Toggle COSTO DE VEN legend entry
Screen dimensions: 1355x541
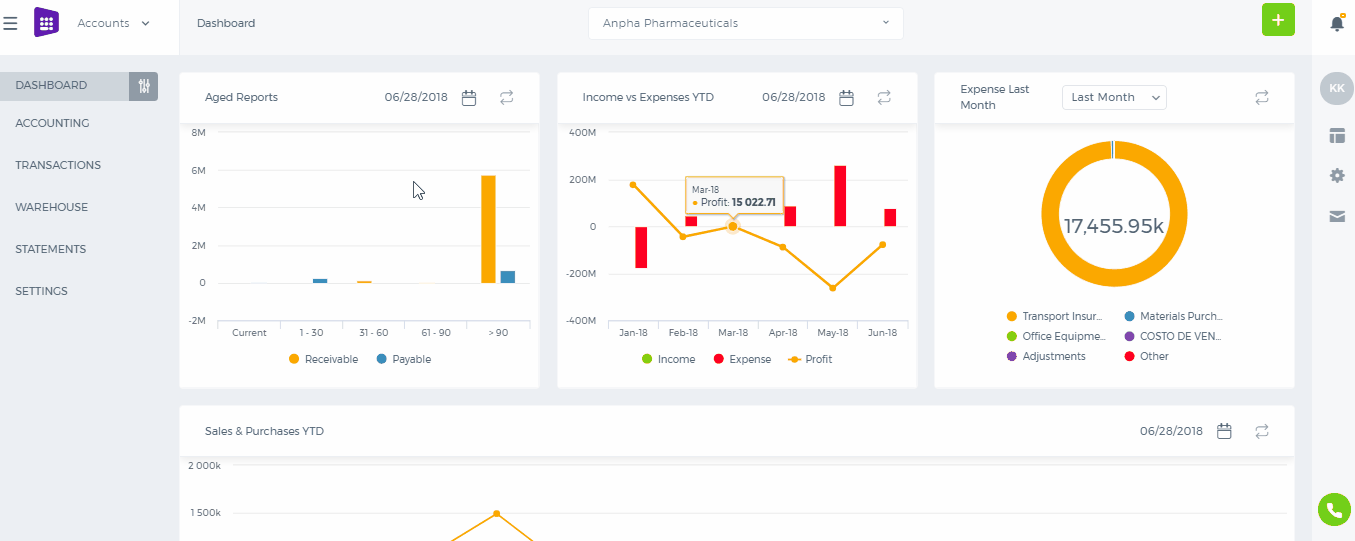click(1173, 336)
